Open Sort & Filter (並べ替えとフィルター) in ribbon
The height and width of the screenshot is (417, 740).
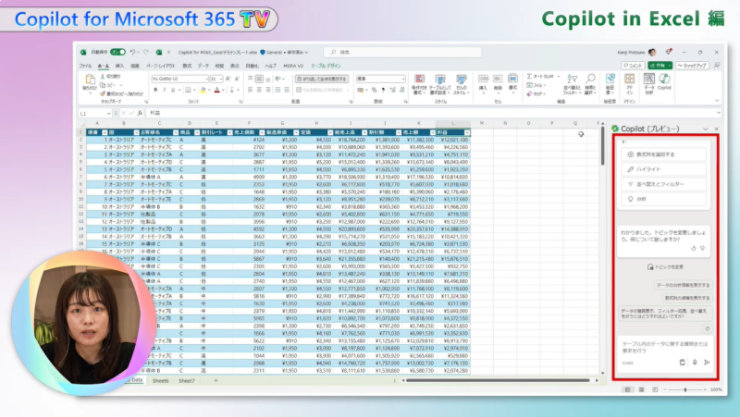tap(572, 84)
